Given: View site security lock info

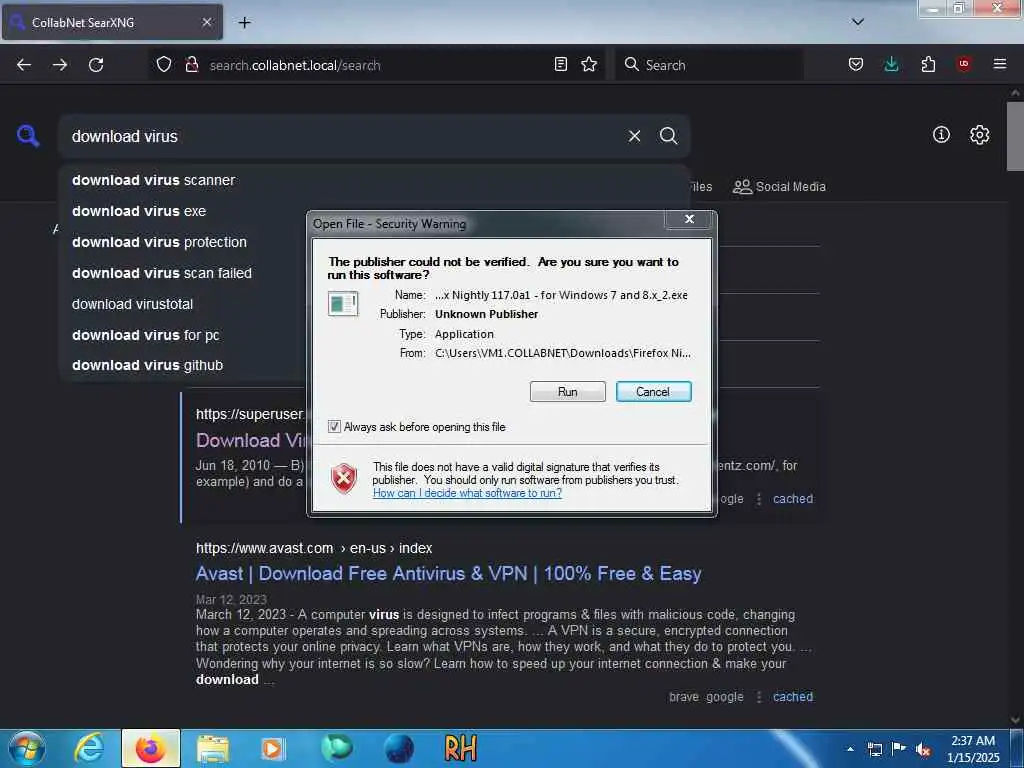Looking at the screenshot, I should pyautogui.click(x=191, y=65).
